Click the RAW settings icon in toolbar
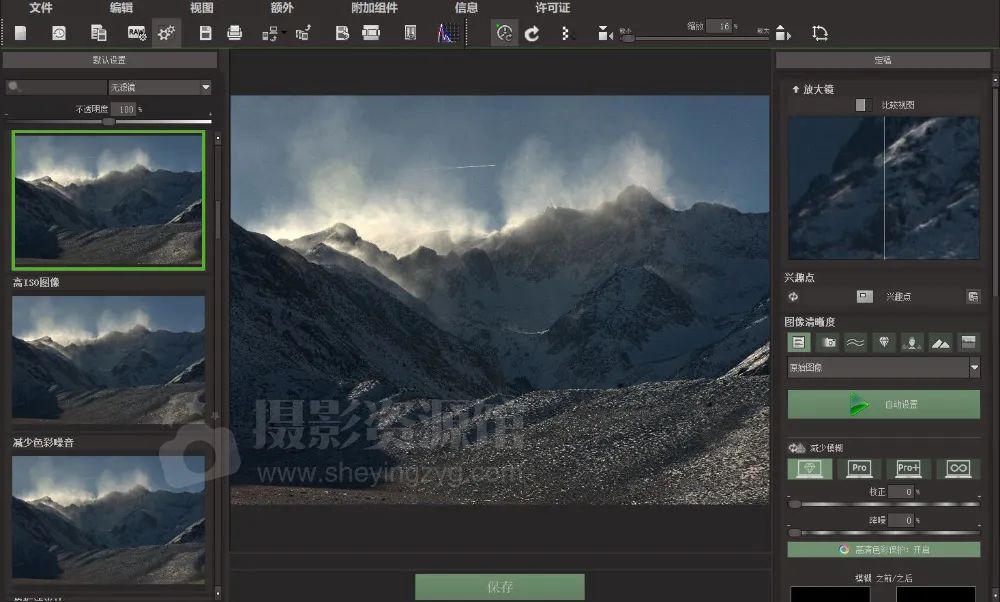Viewport: 1000px width, 602px height. (136, 33)
